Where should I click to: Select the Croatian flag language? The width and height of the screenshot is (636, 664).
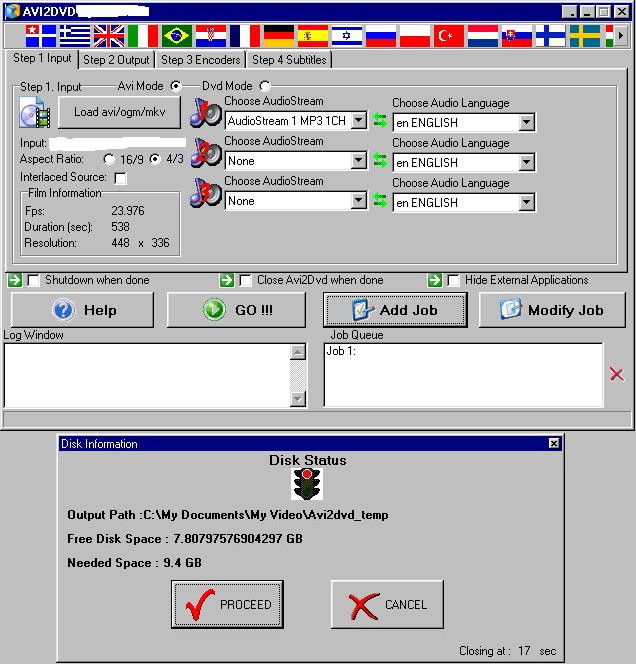point(211,36)
